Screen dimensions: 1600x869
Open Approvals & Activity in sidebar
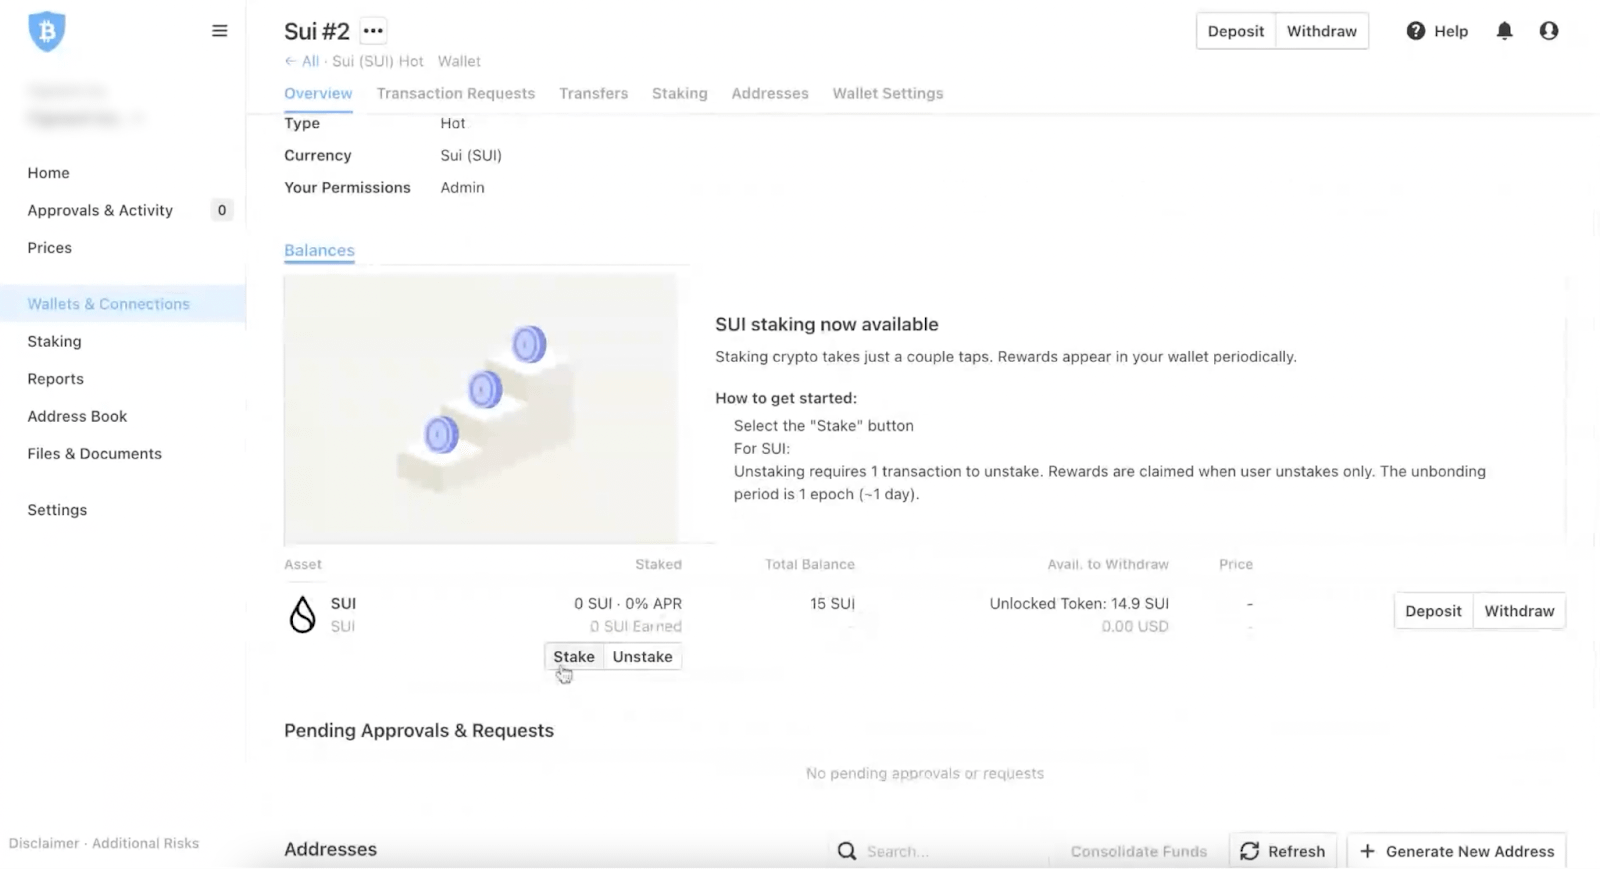click(x=100, y=210)
